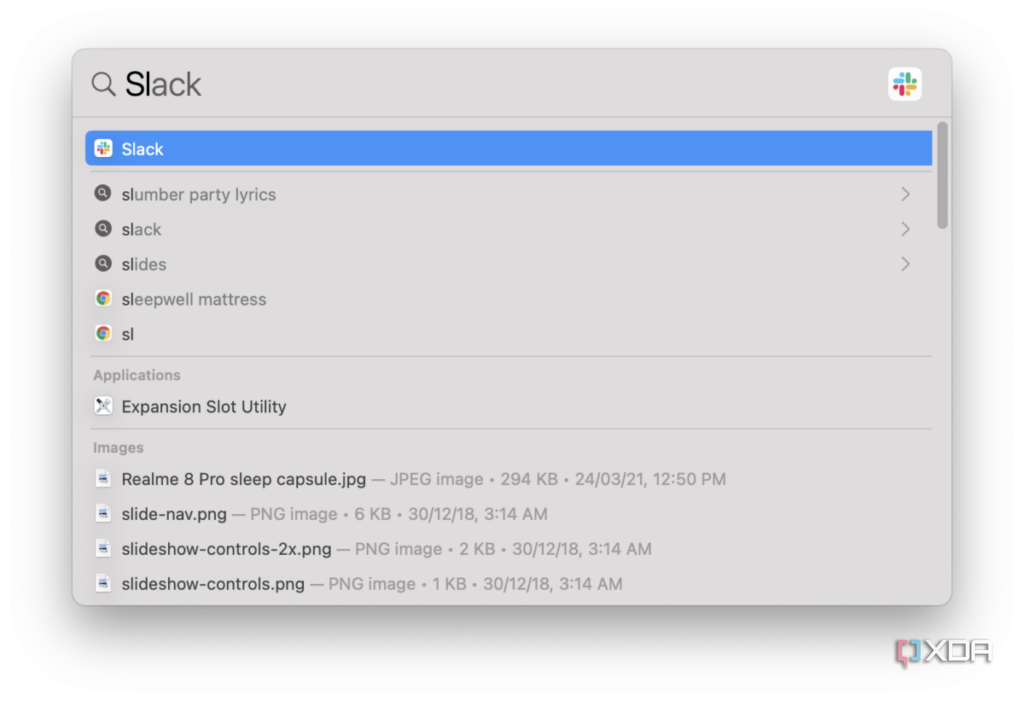
Task: Open slideshow-controls-2x.png result
Action: [509, 549]
